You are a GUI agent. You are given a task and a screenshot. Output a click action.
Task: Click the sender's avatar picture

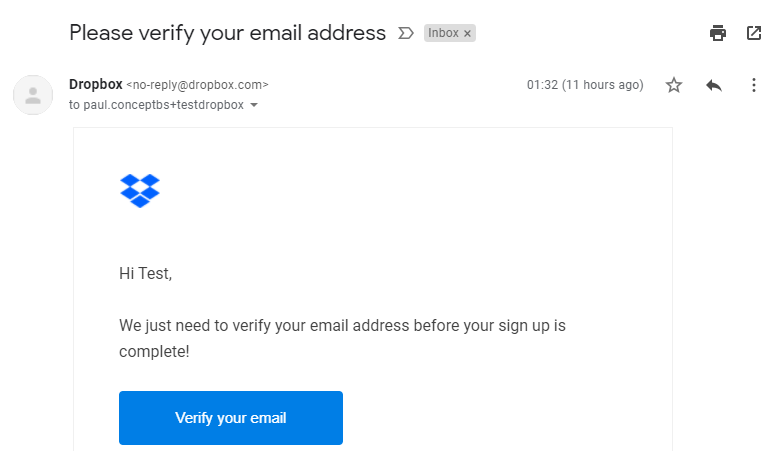click(33, 95)
